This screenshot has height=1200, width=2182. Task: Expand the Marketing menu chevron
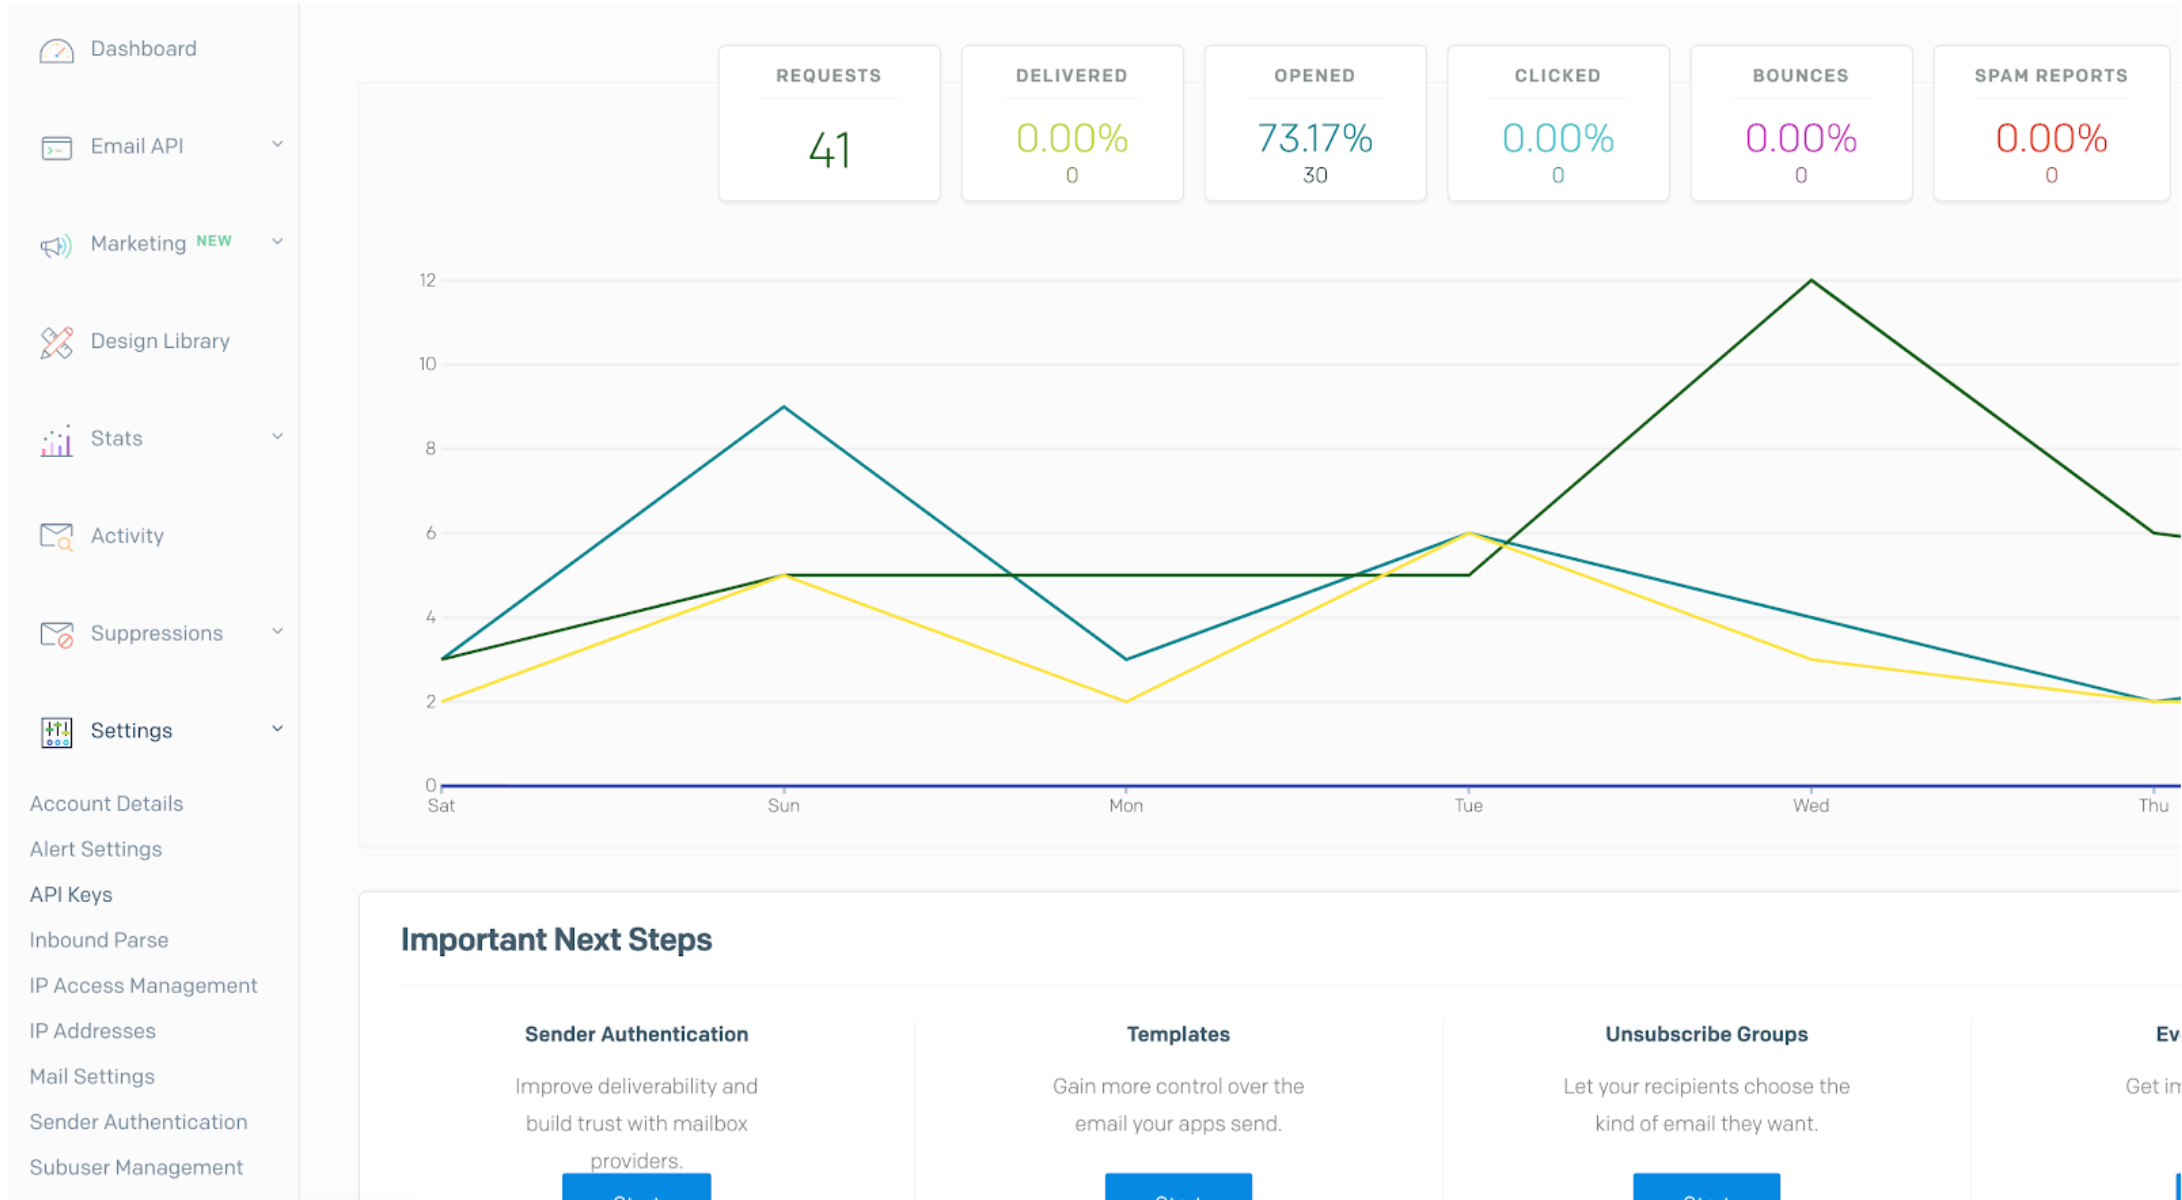click(277, 242)
